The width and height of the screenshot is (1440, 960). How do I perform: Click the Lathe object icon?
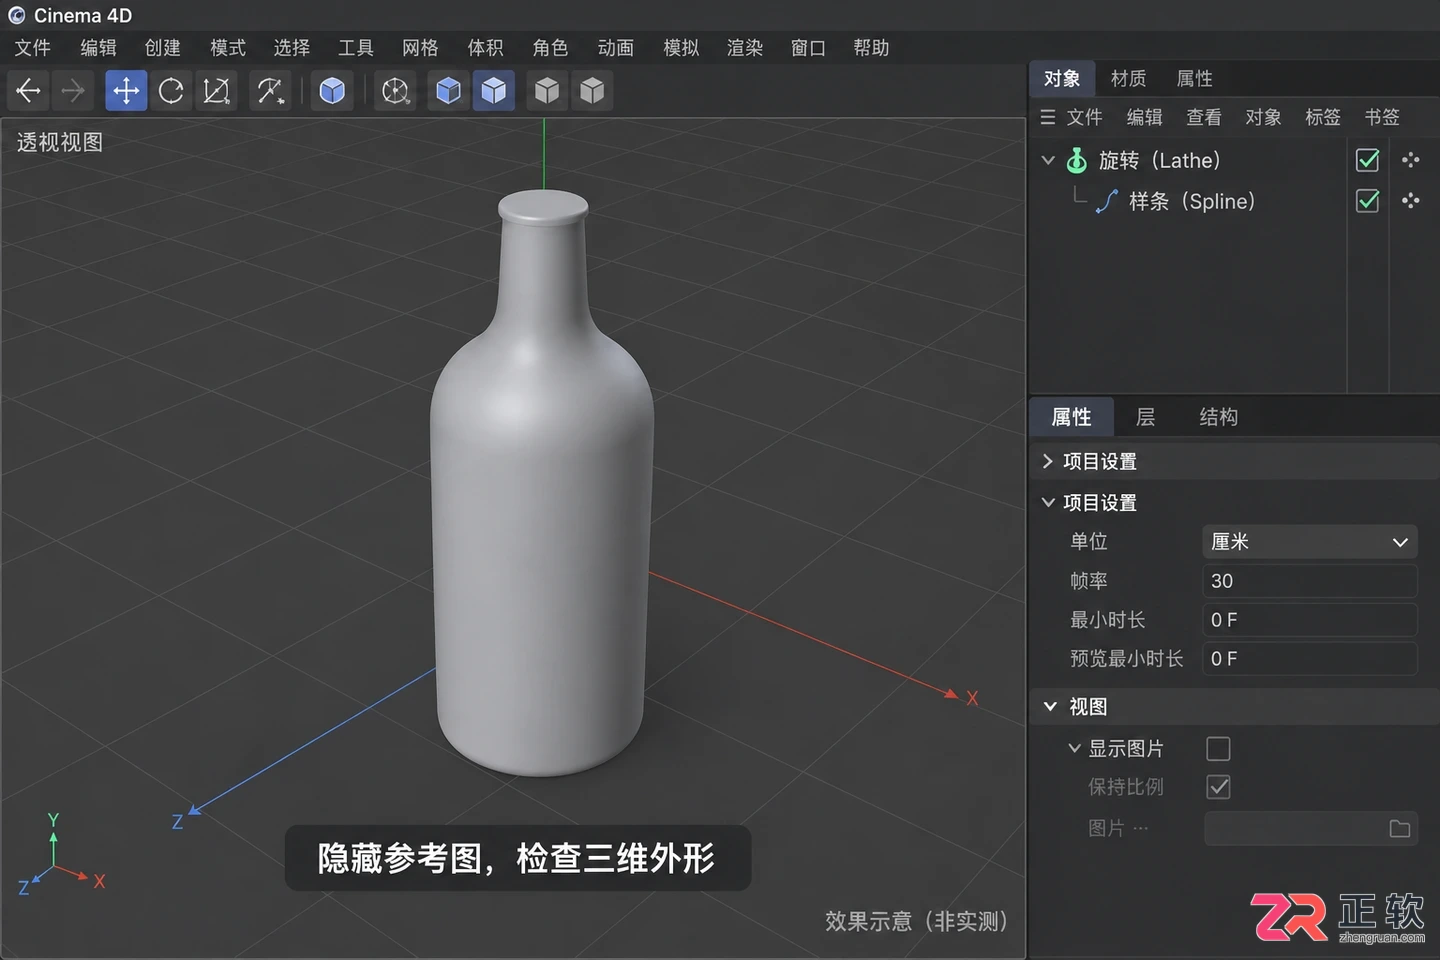(1077, 160)
